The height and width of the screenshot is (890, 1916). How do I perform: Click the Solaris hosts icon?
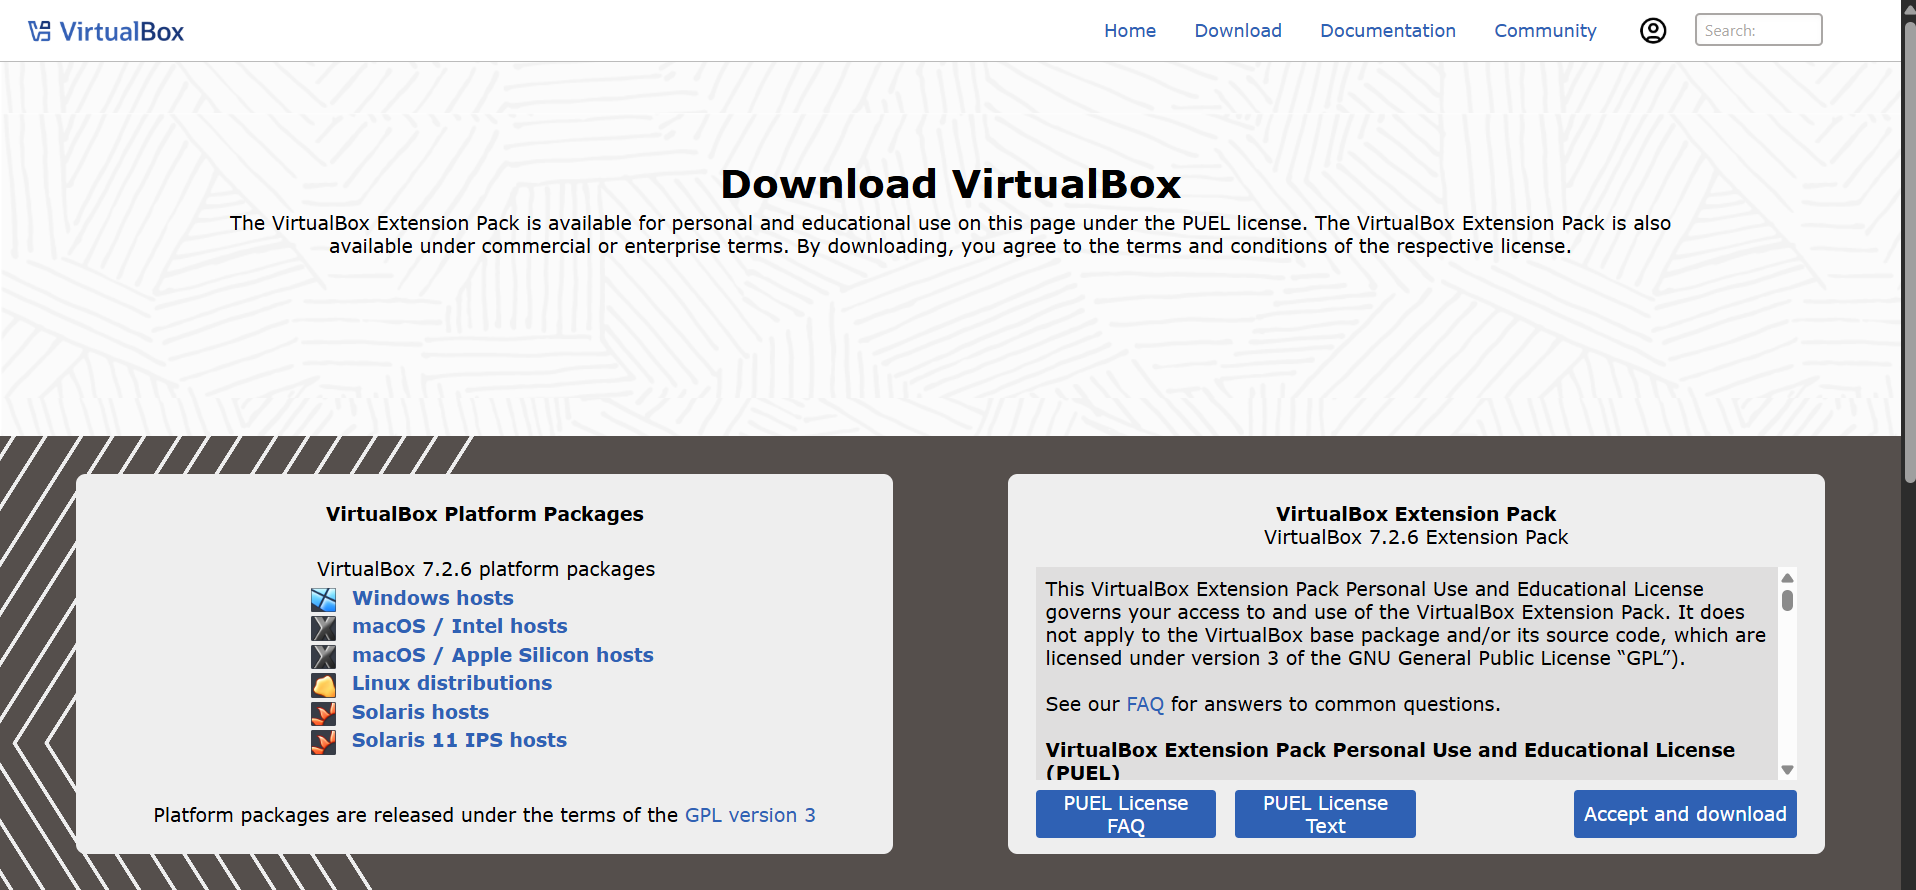click(323, 713)
